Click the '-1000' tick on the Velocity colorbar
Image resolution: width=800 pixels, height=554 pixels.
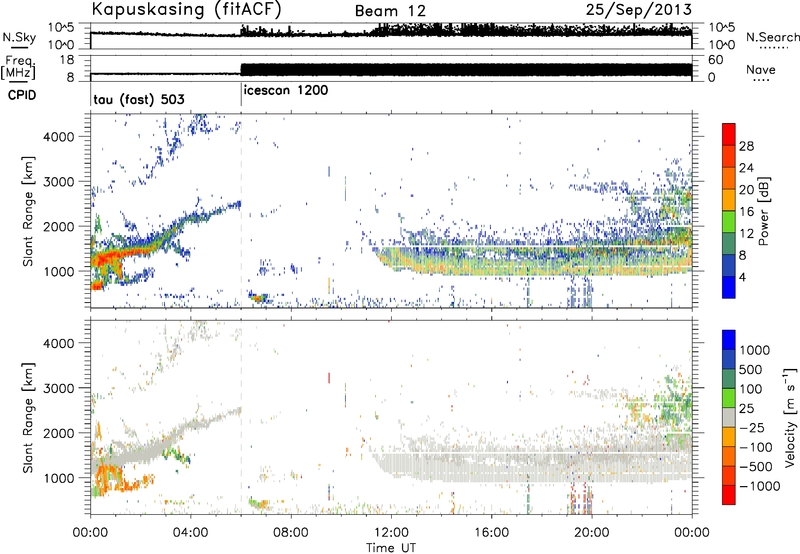tap(759, 486)
